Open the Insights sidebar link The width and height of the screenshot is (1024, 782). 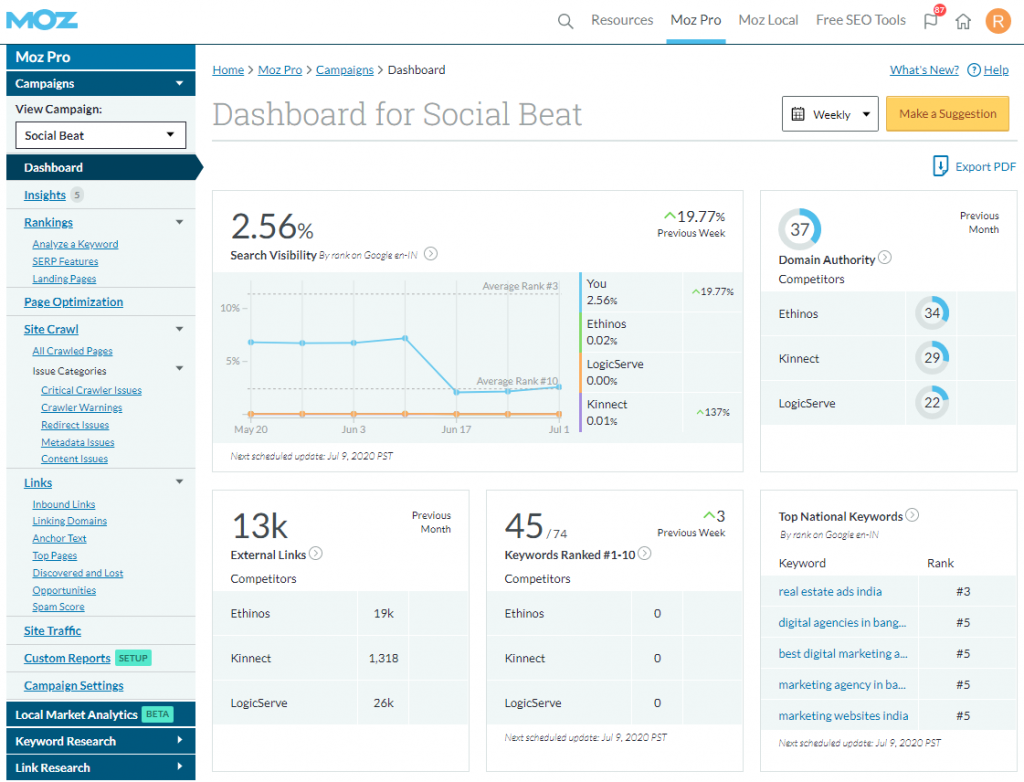point(44,195)
